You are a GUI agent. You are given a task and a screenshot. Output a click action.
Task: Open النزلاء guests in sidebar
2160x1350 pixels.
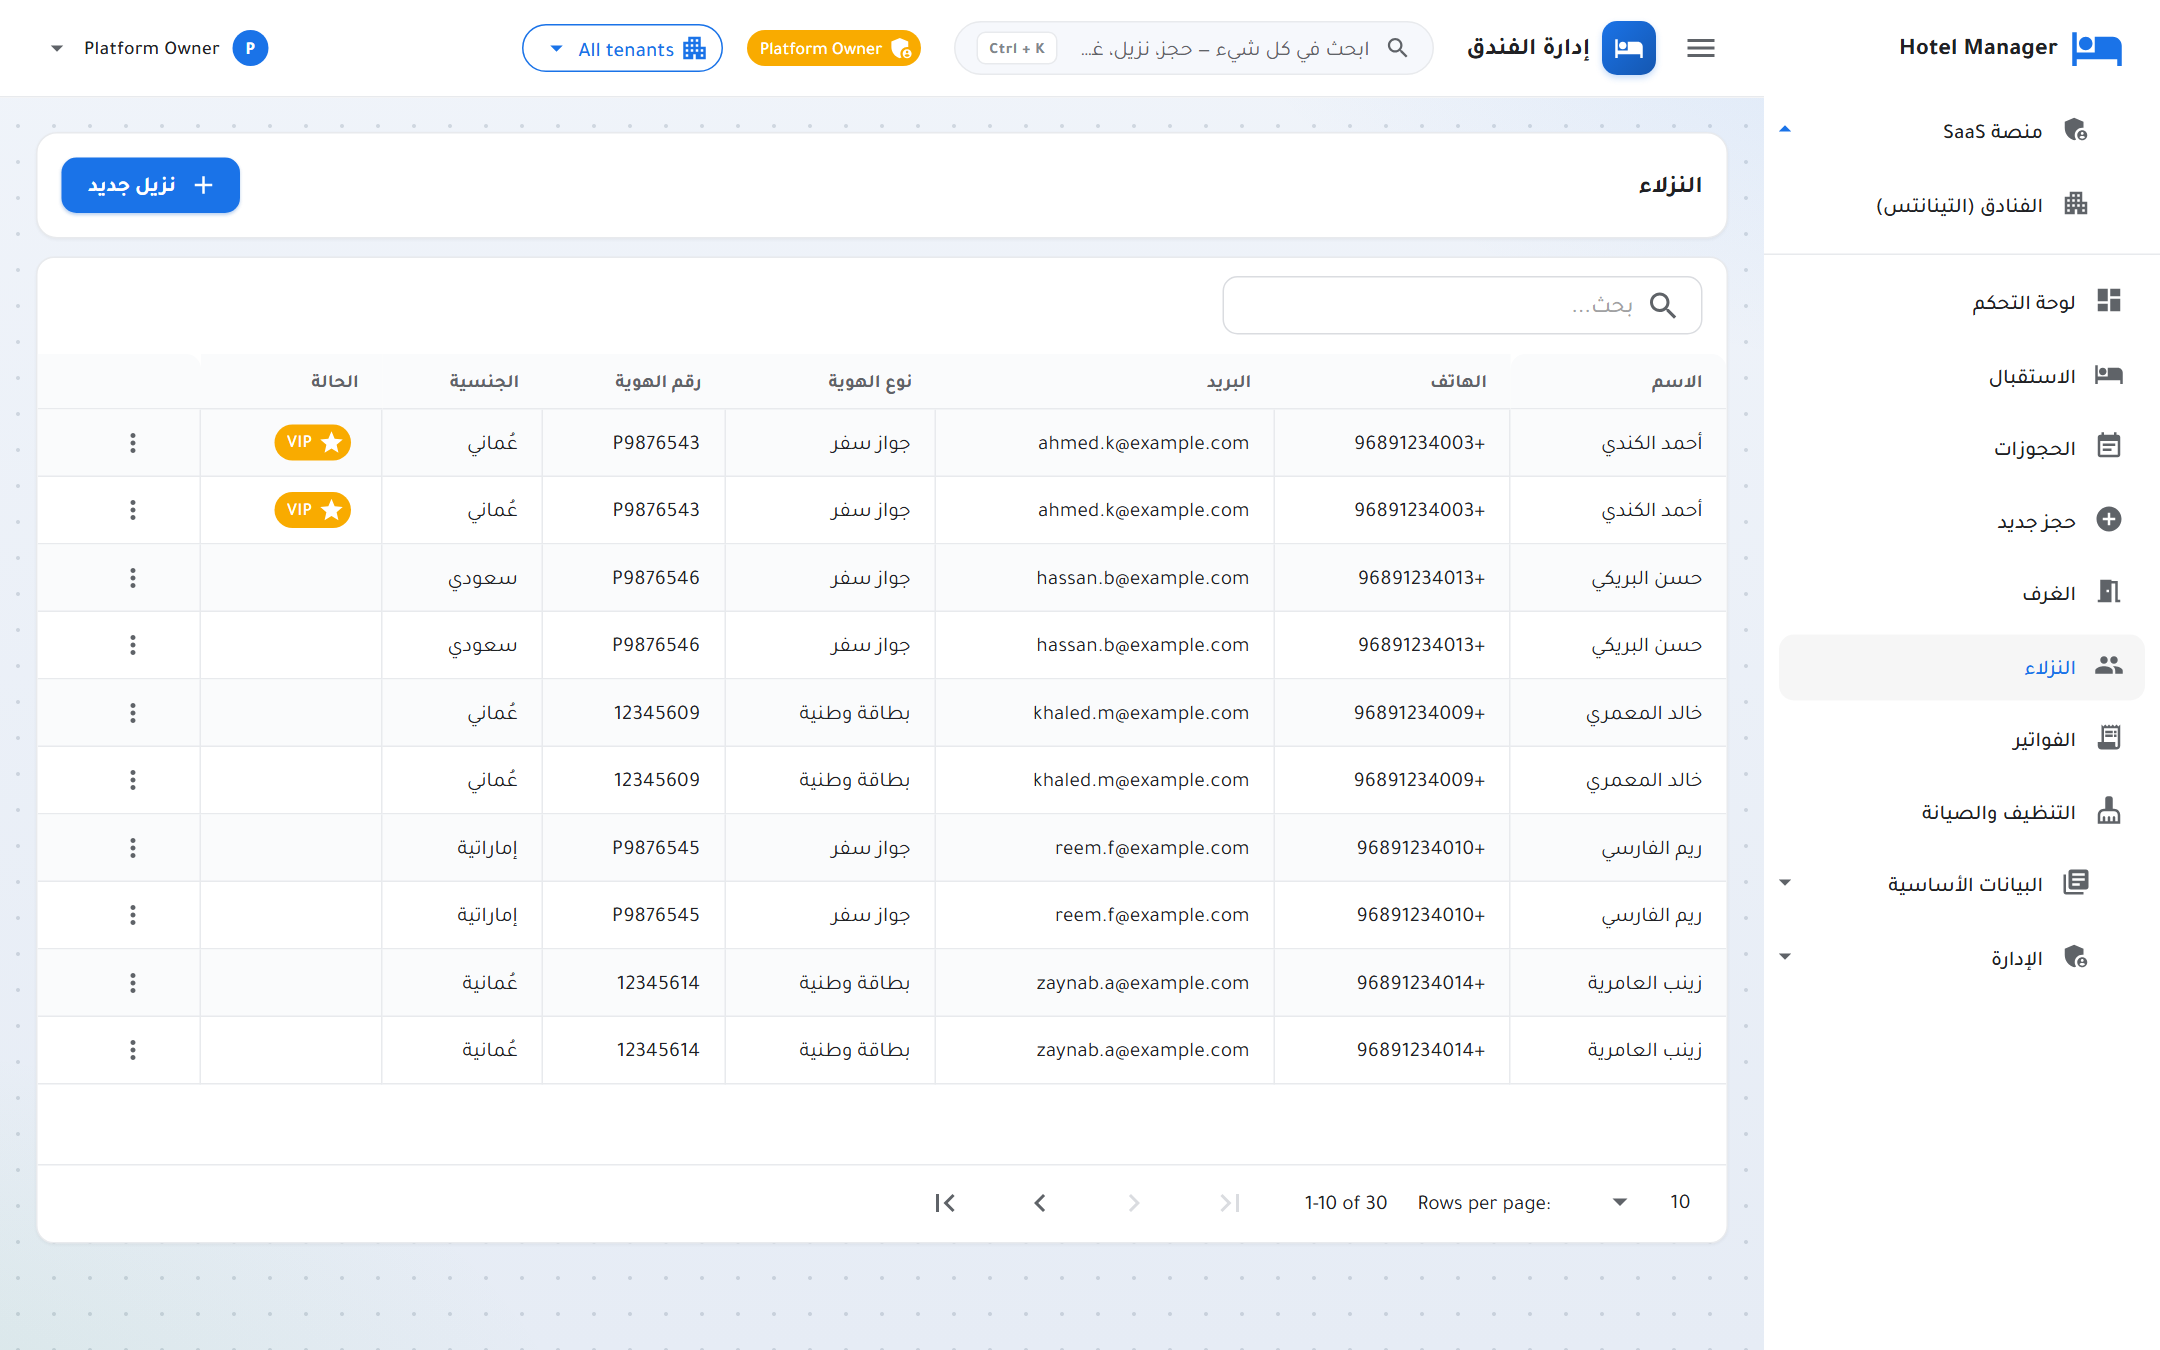click(1962, 666)
